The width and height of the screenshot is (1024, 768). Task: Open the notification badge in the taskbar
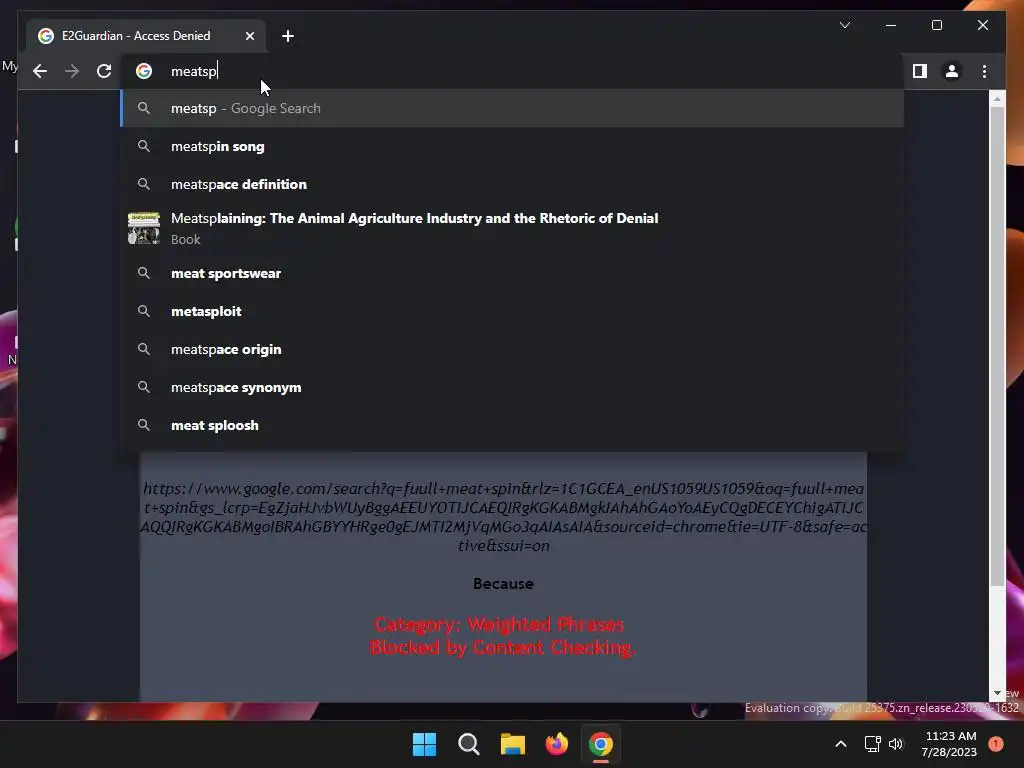(x=996, y=744)
